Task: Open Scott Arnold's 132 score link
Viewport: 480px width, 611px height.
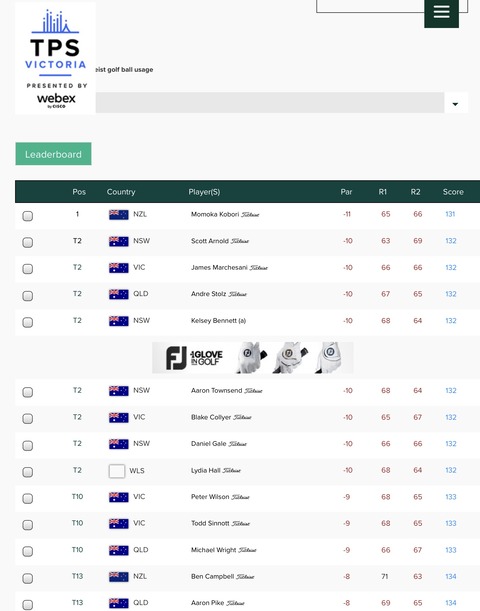Action: [x=451, y=241]
